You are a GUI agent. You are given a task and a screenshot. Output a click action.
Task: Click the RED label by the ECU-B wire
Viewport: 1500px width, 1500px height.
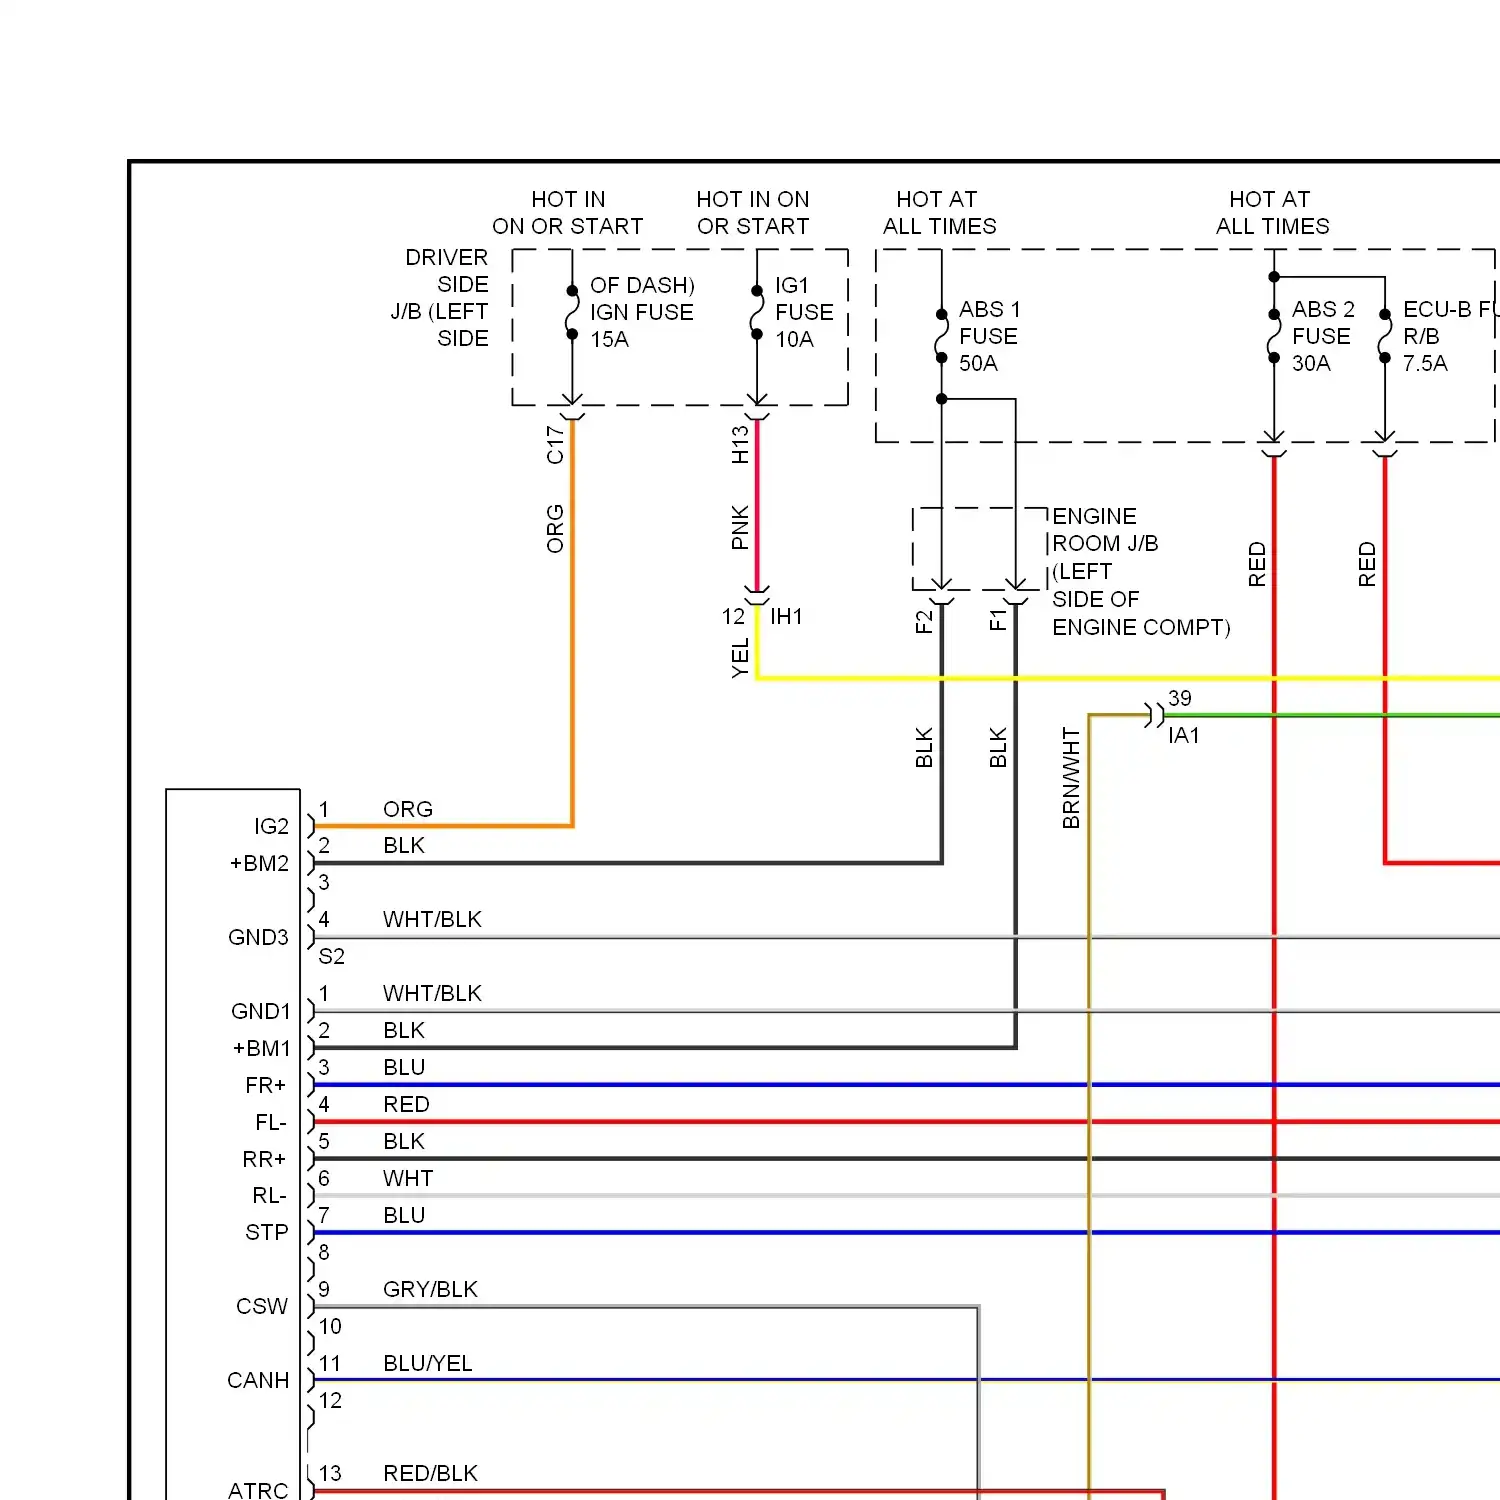click(x=1368, y=565)
